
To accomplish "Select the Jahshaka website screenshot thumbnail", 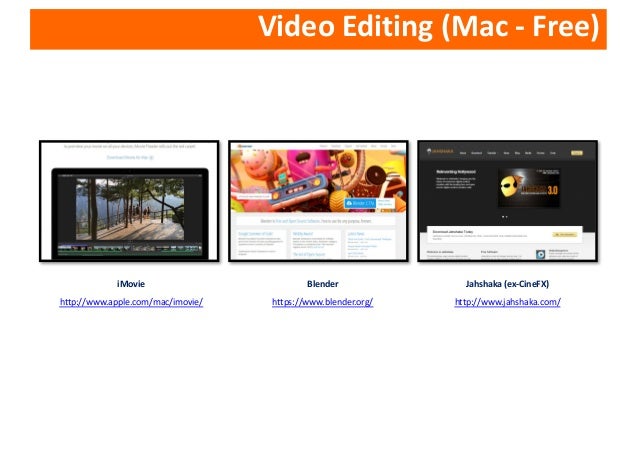I will tap(507, 201).
